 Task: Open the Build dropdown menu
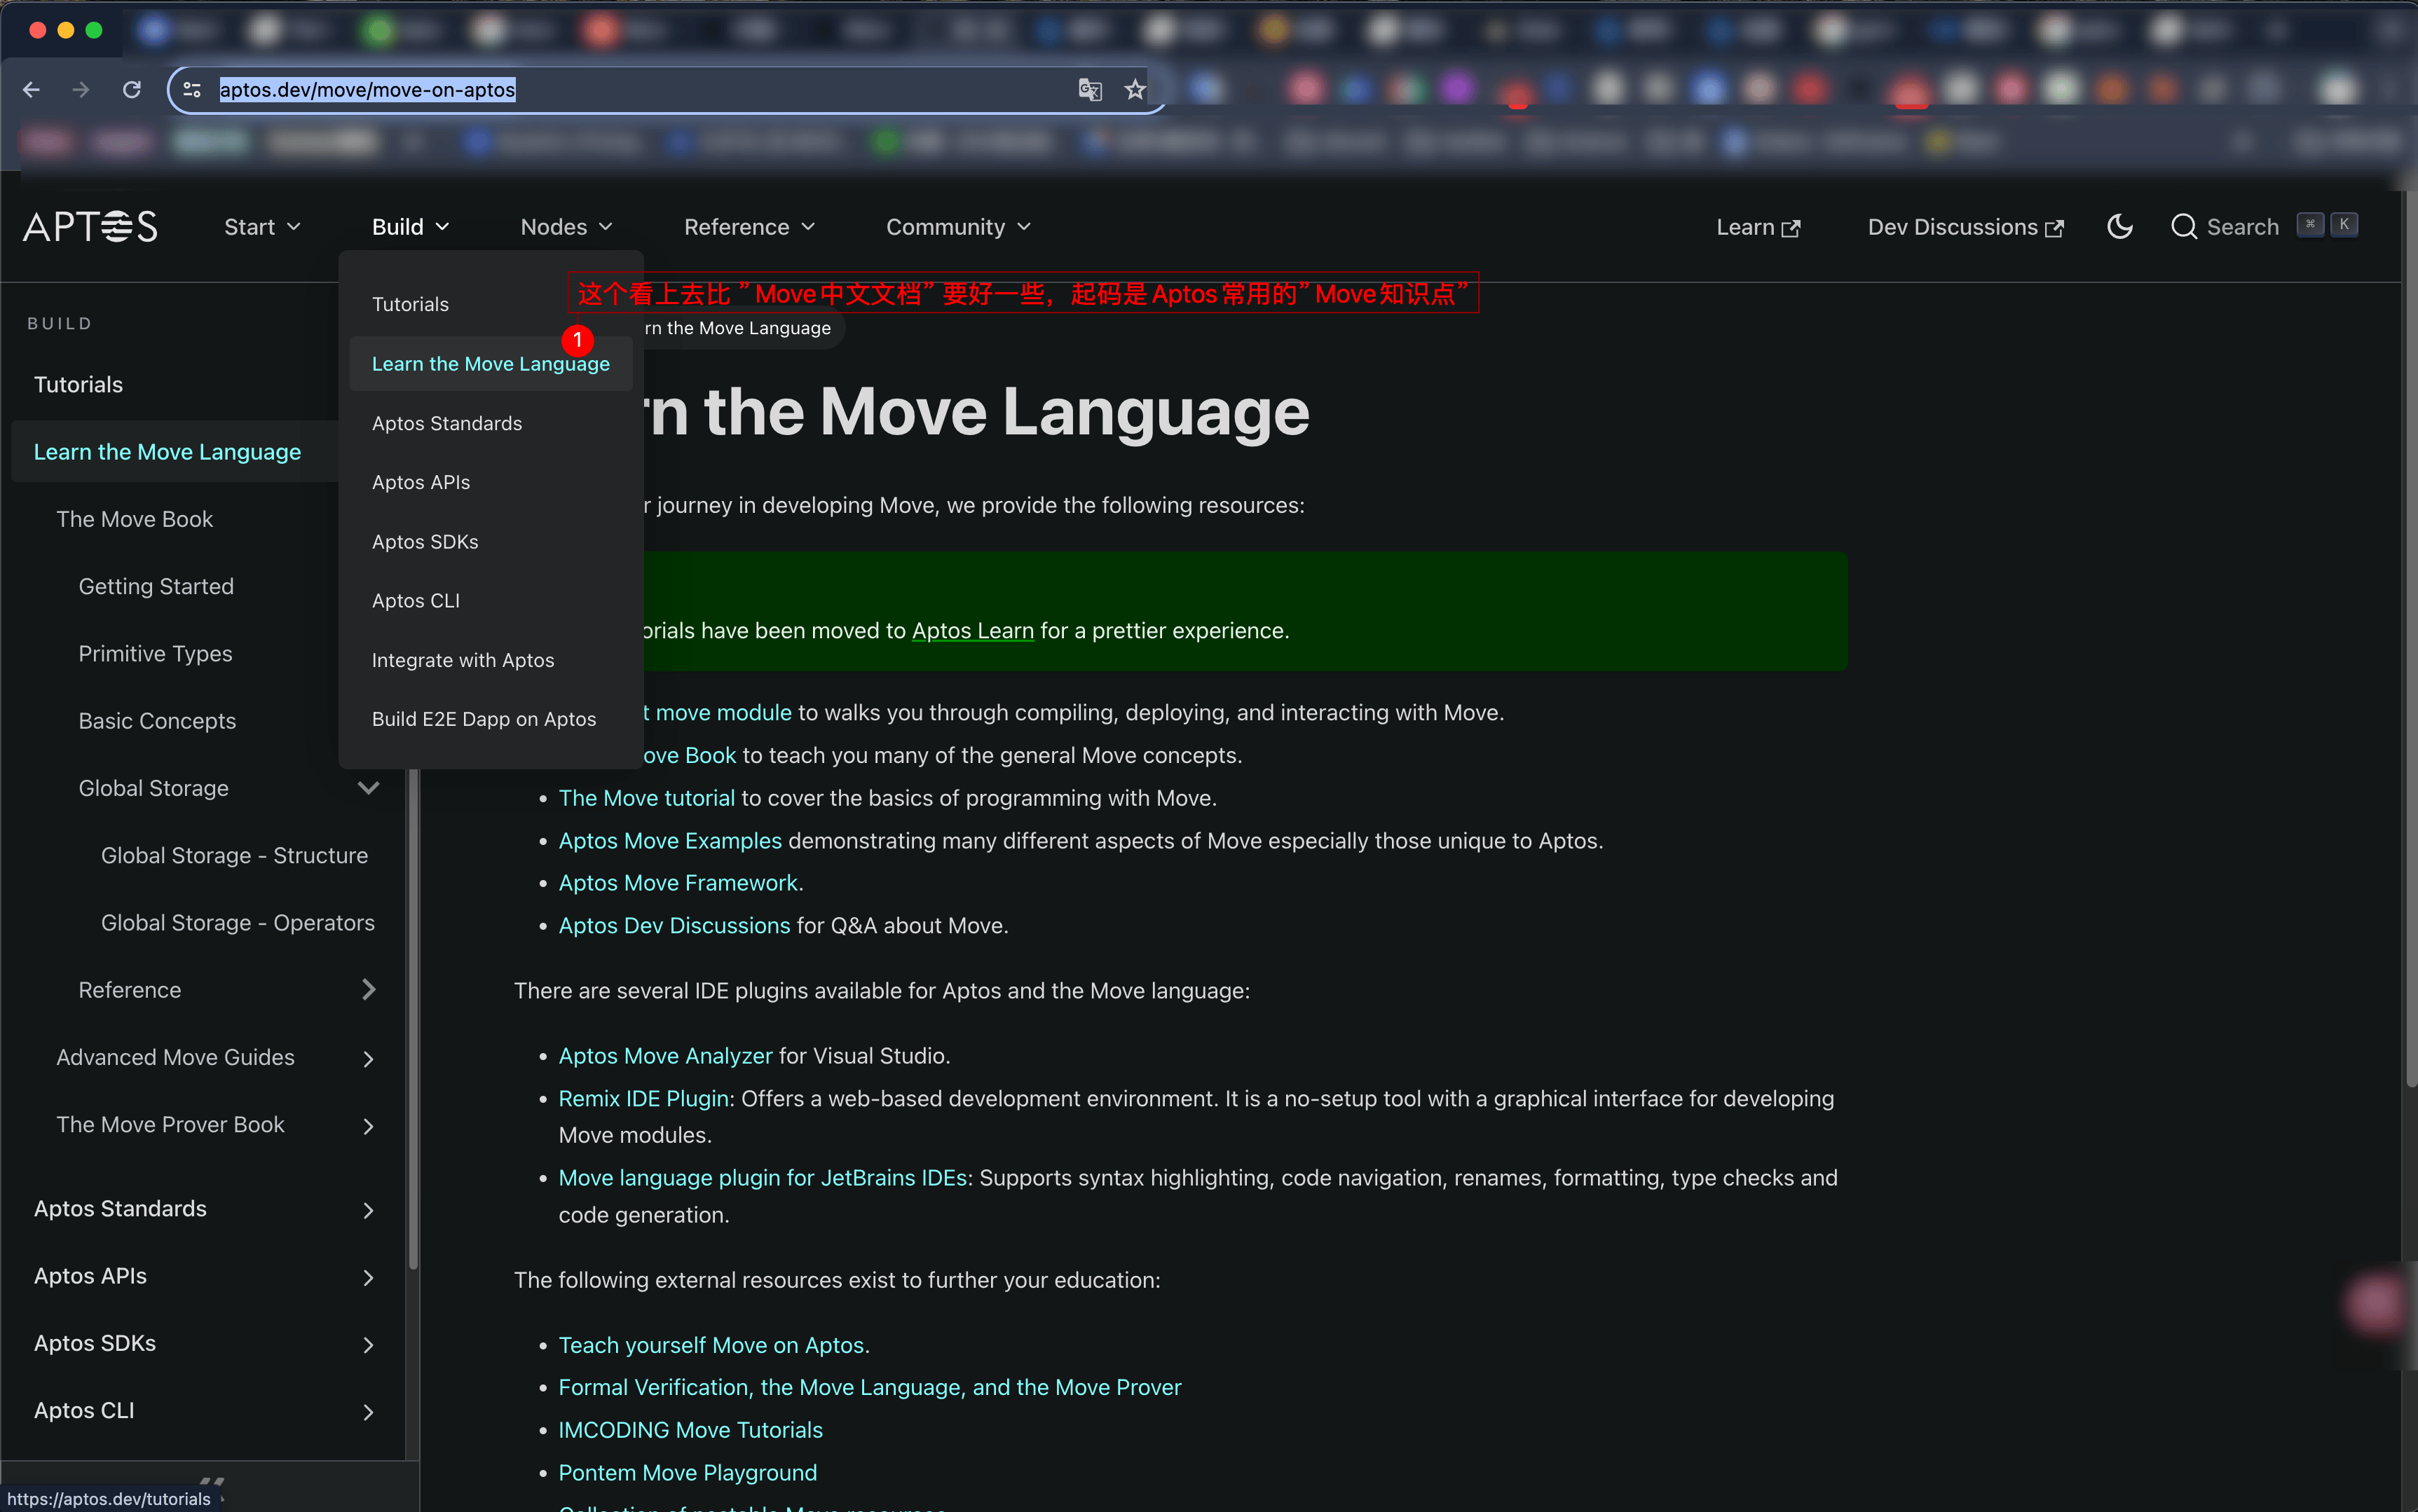point(410,227)
